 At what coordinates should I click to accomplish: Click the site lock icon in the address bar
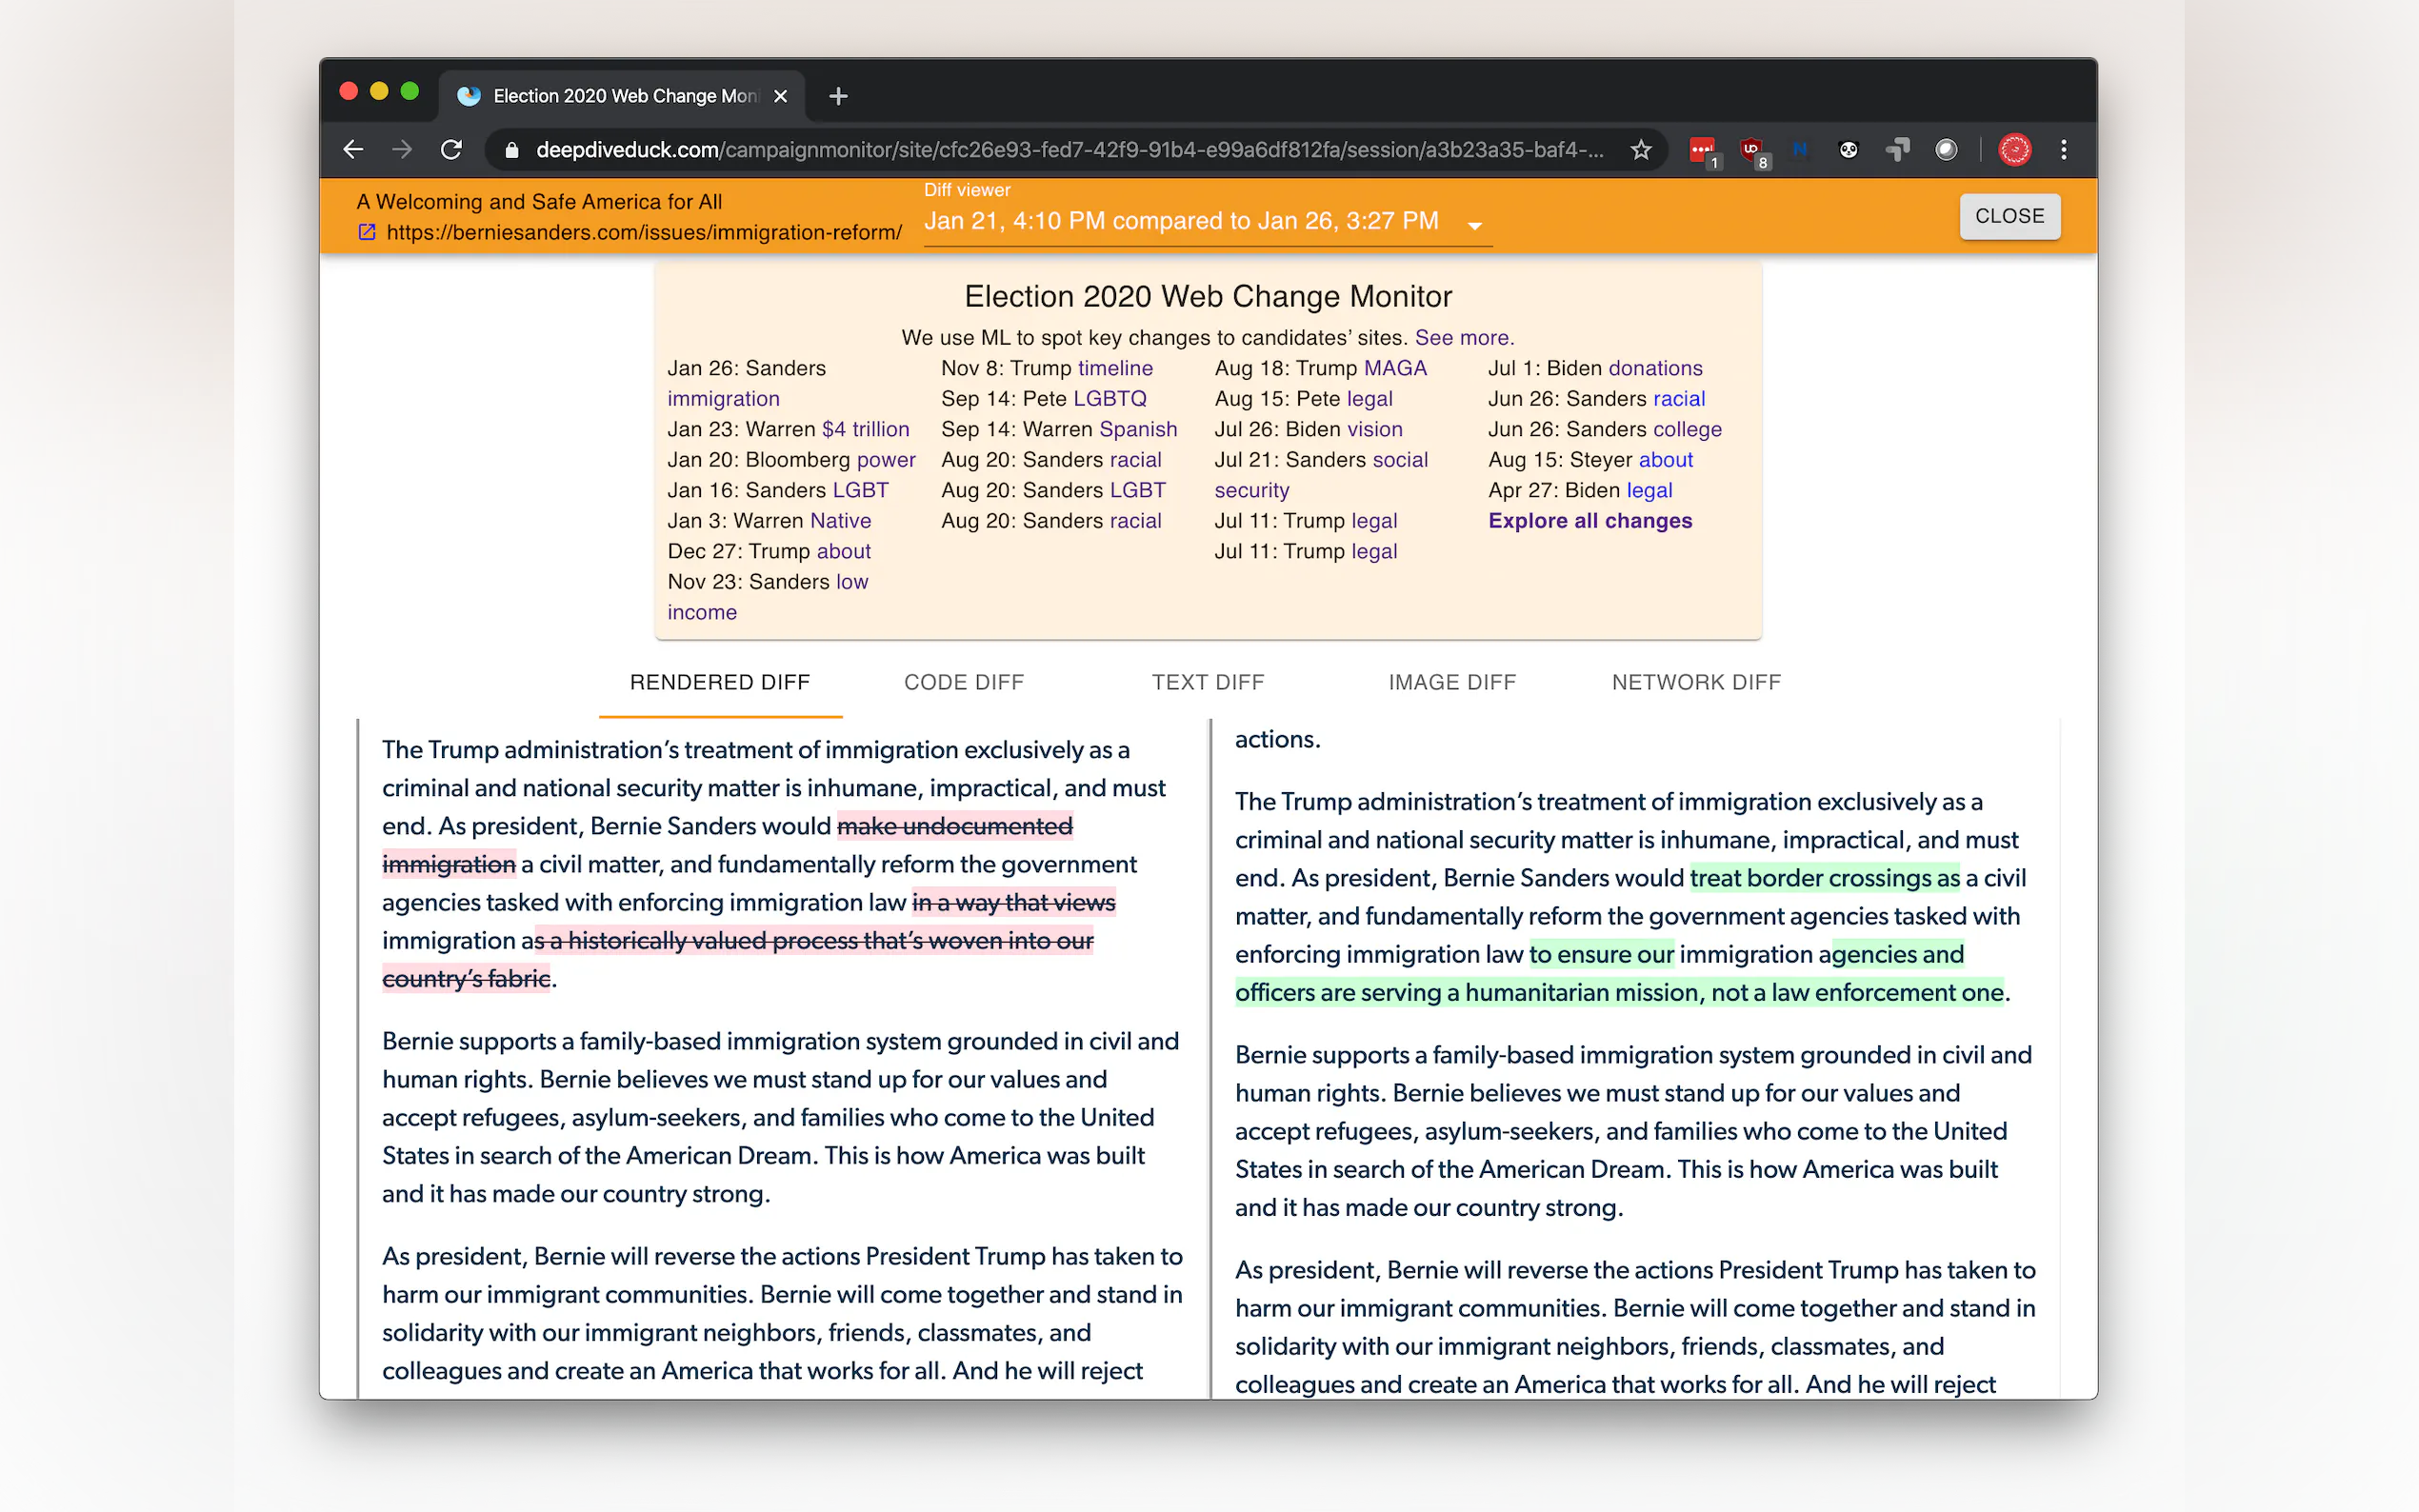coord(512,150)
